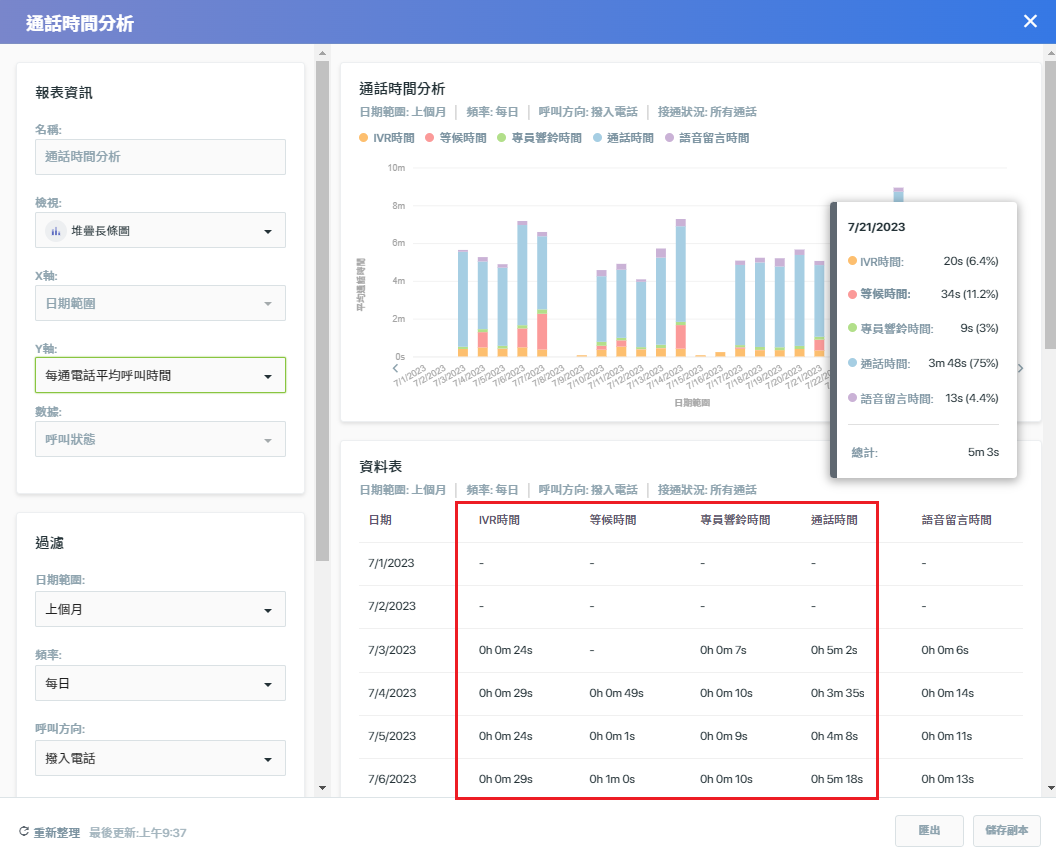Viewport: 1056px width, 864px height.
Task: Open the 數據 呼叫狀態 dropdown
Action: coord(160,439)
